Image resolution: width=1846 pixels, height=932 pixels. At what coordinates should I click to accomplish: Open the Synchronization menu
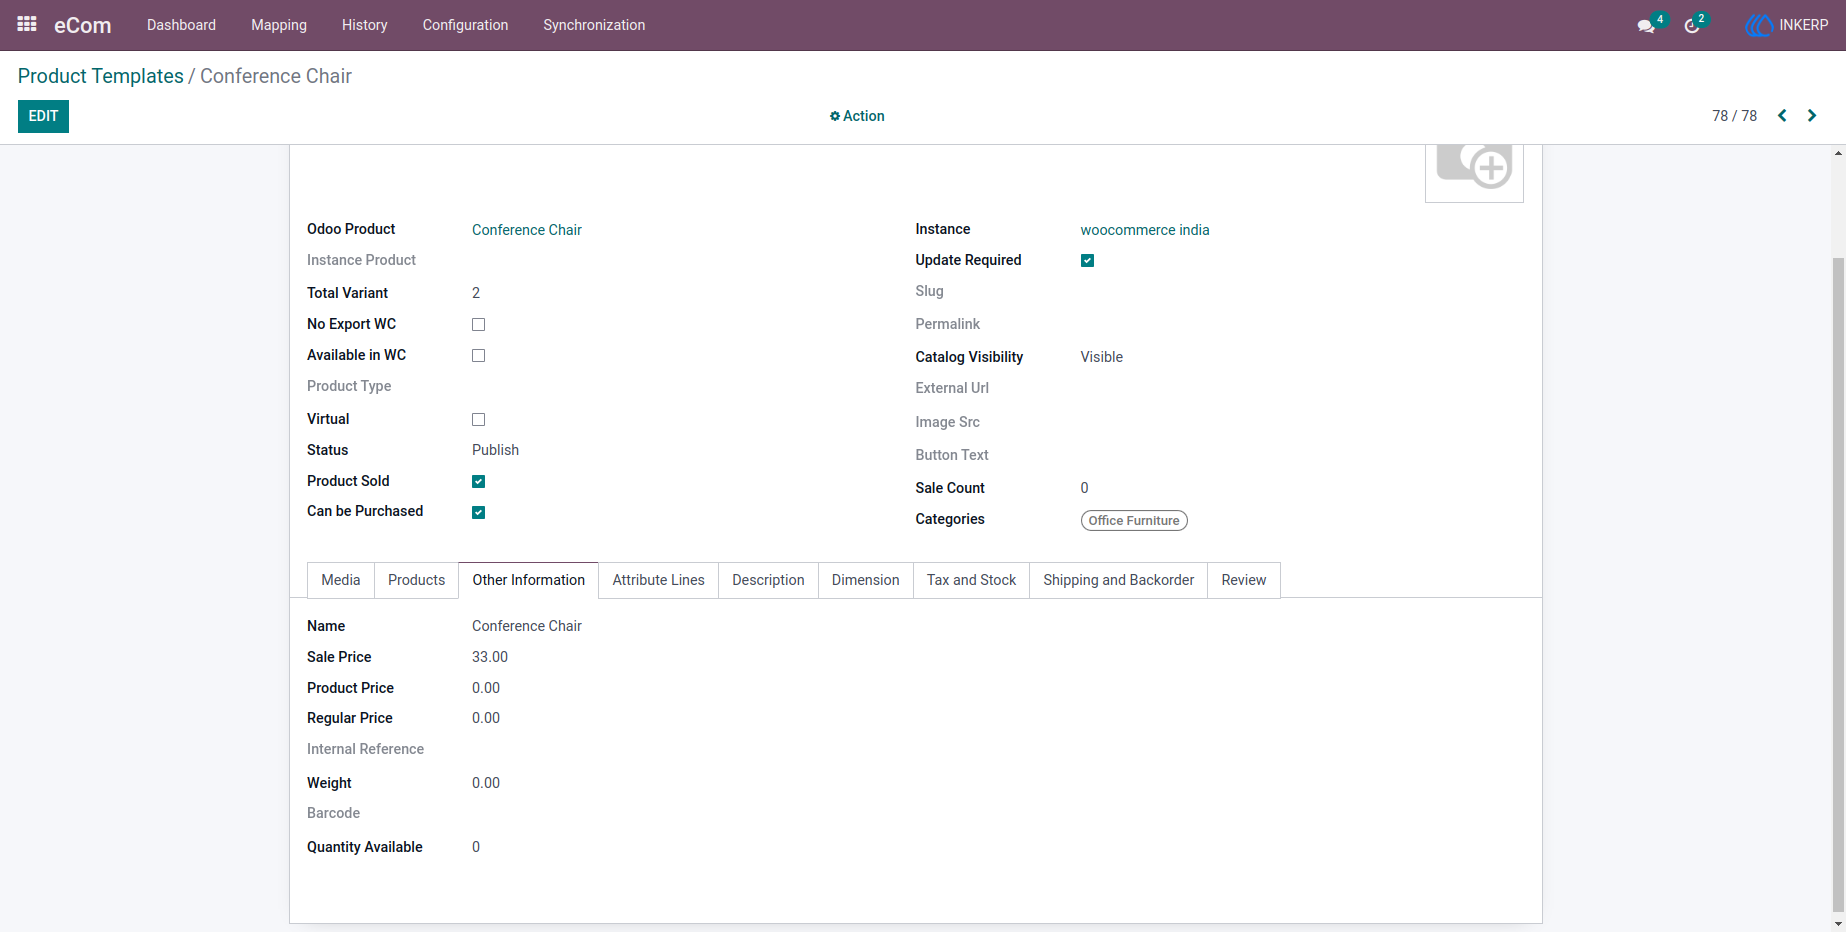(594, 25)
